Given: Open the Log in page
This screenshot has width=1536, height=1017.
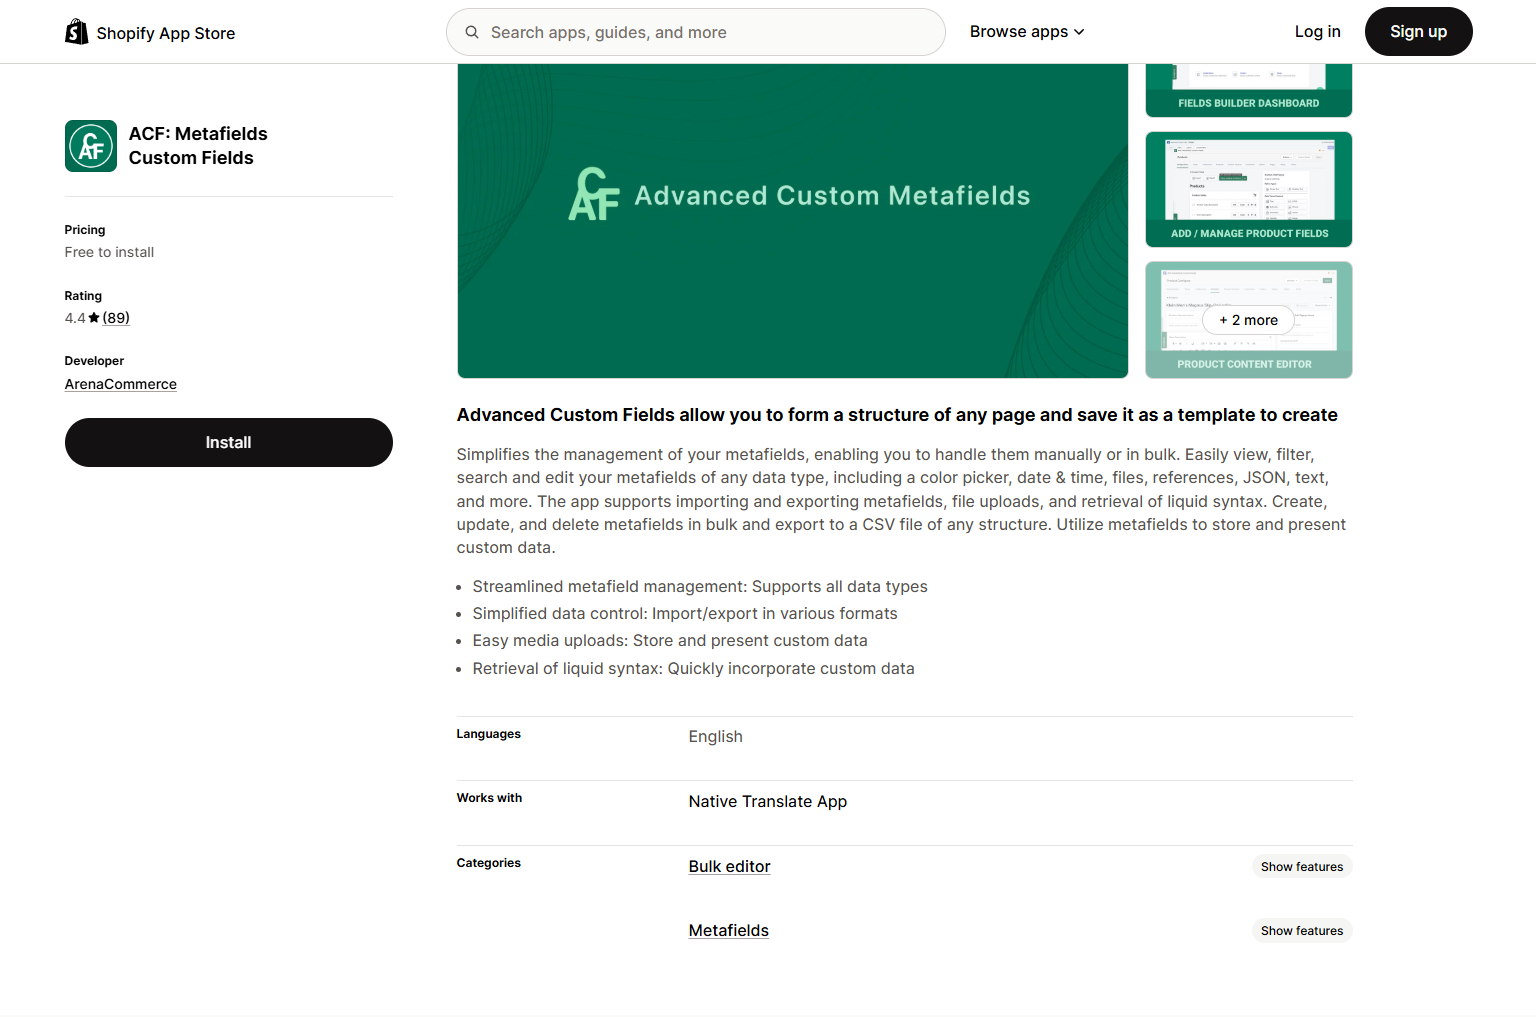Looking at the screenshot, I should click(1317, 32).
